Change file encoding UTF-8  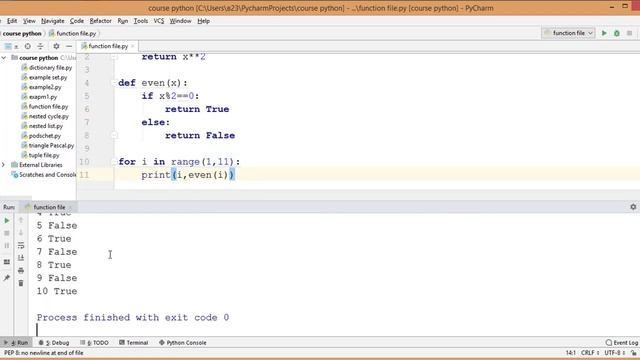(x=614, y=353)
